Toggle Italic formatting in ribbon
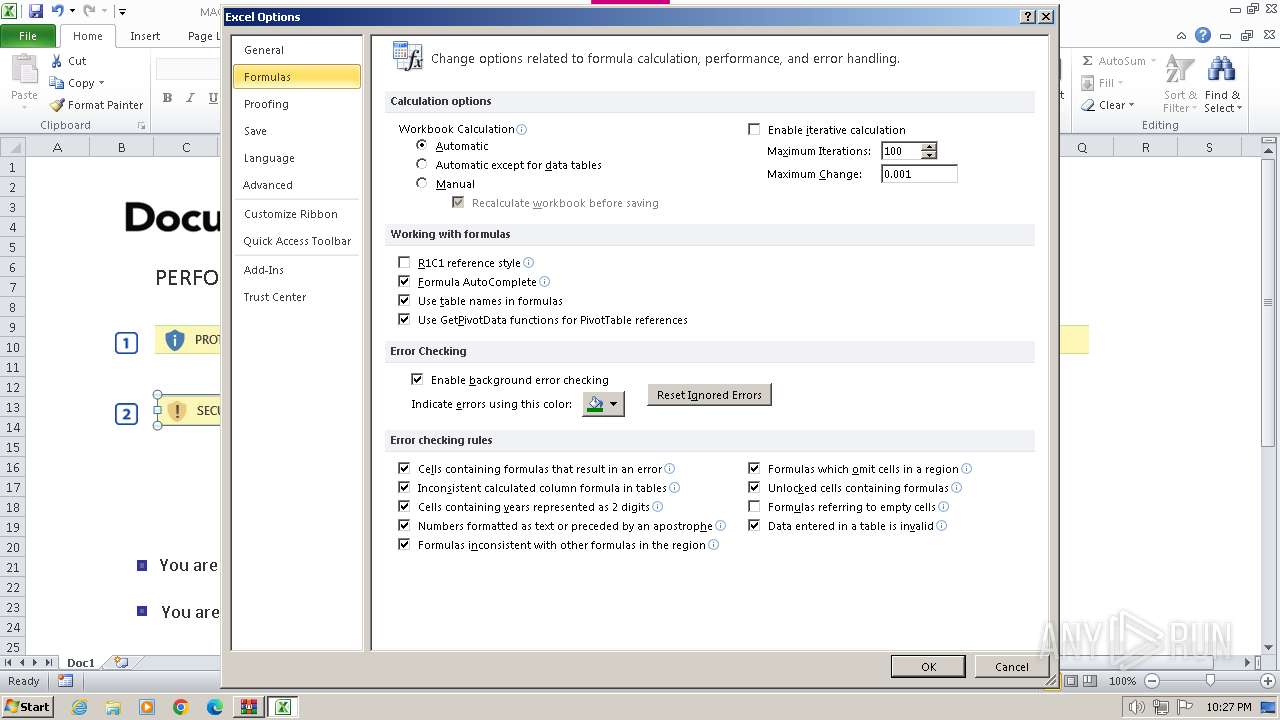The width and height of the screenshot is (1280, 720). click(190, 97)
